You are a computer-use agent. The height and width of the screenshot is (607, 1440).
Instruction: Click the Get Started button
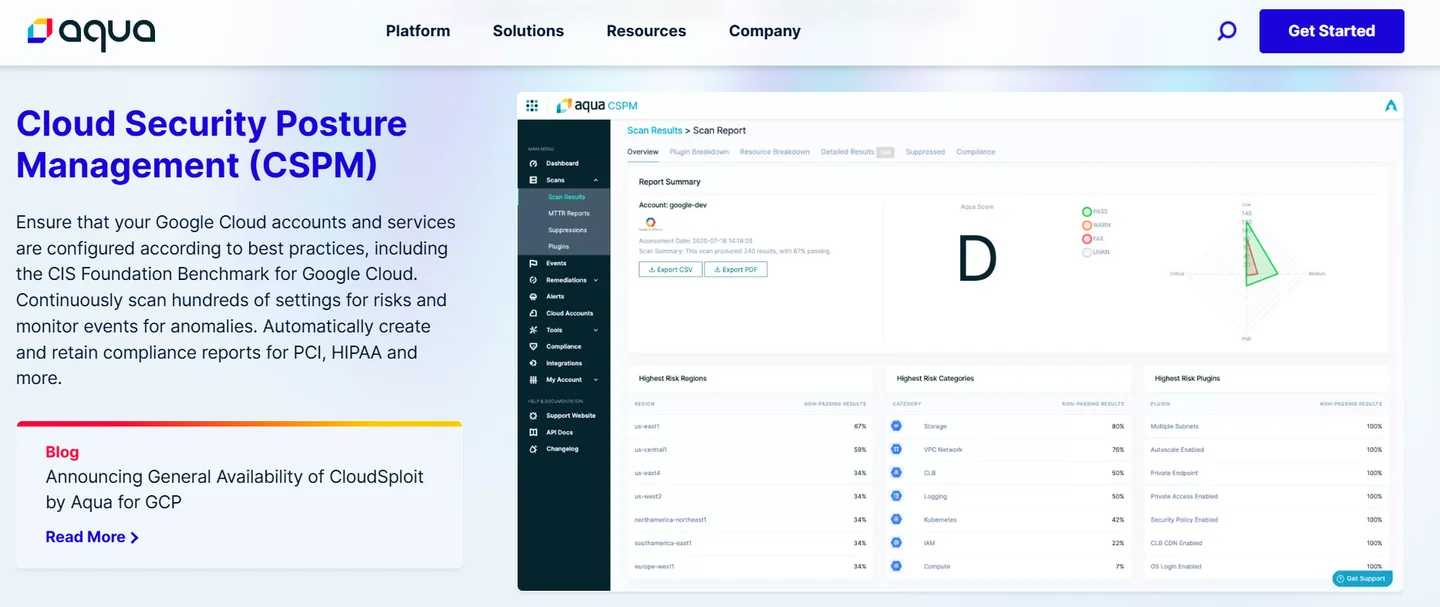point(1331,31)
